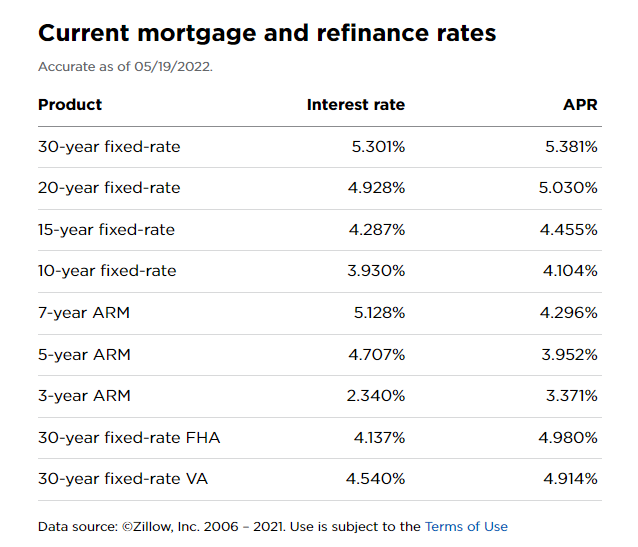Viewport: 638px width, 547px height.
Task: Click the Interest rate column header
Action: pos(355,105)
